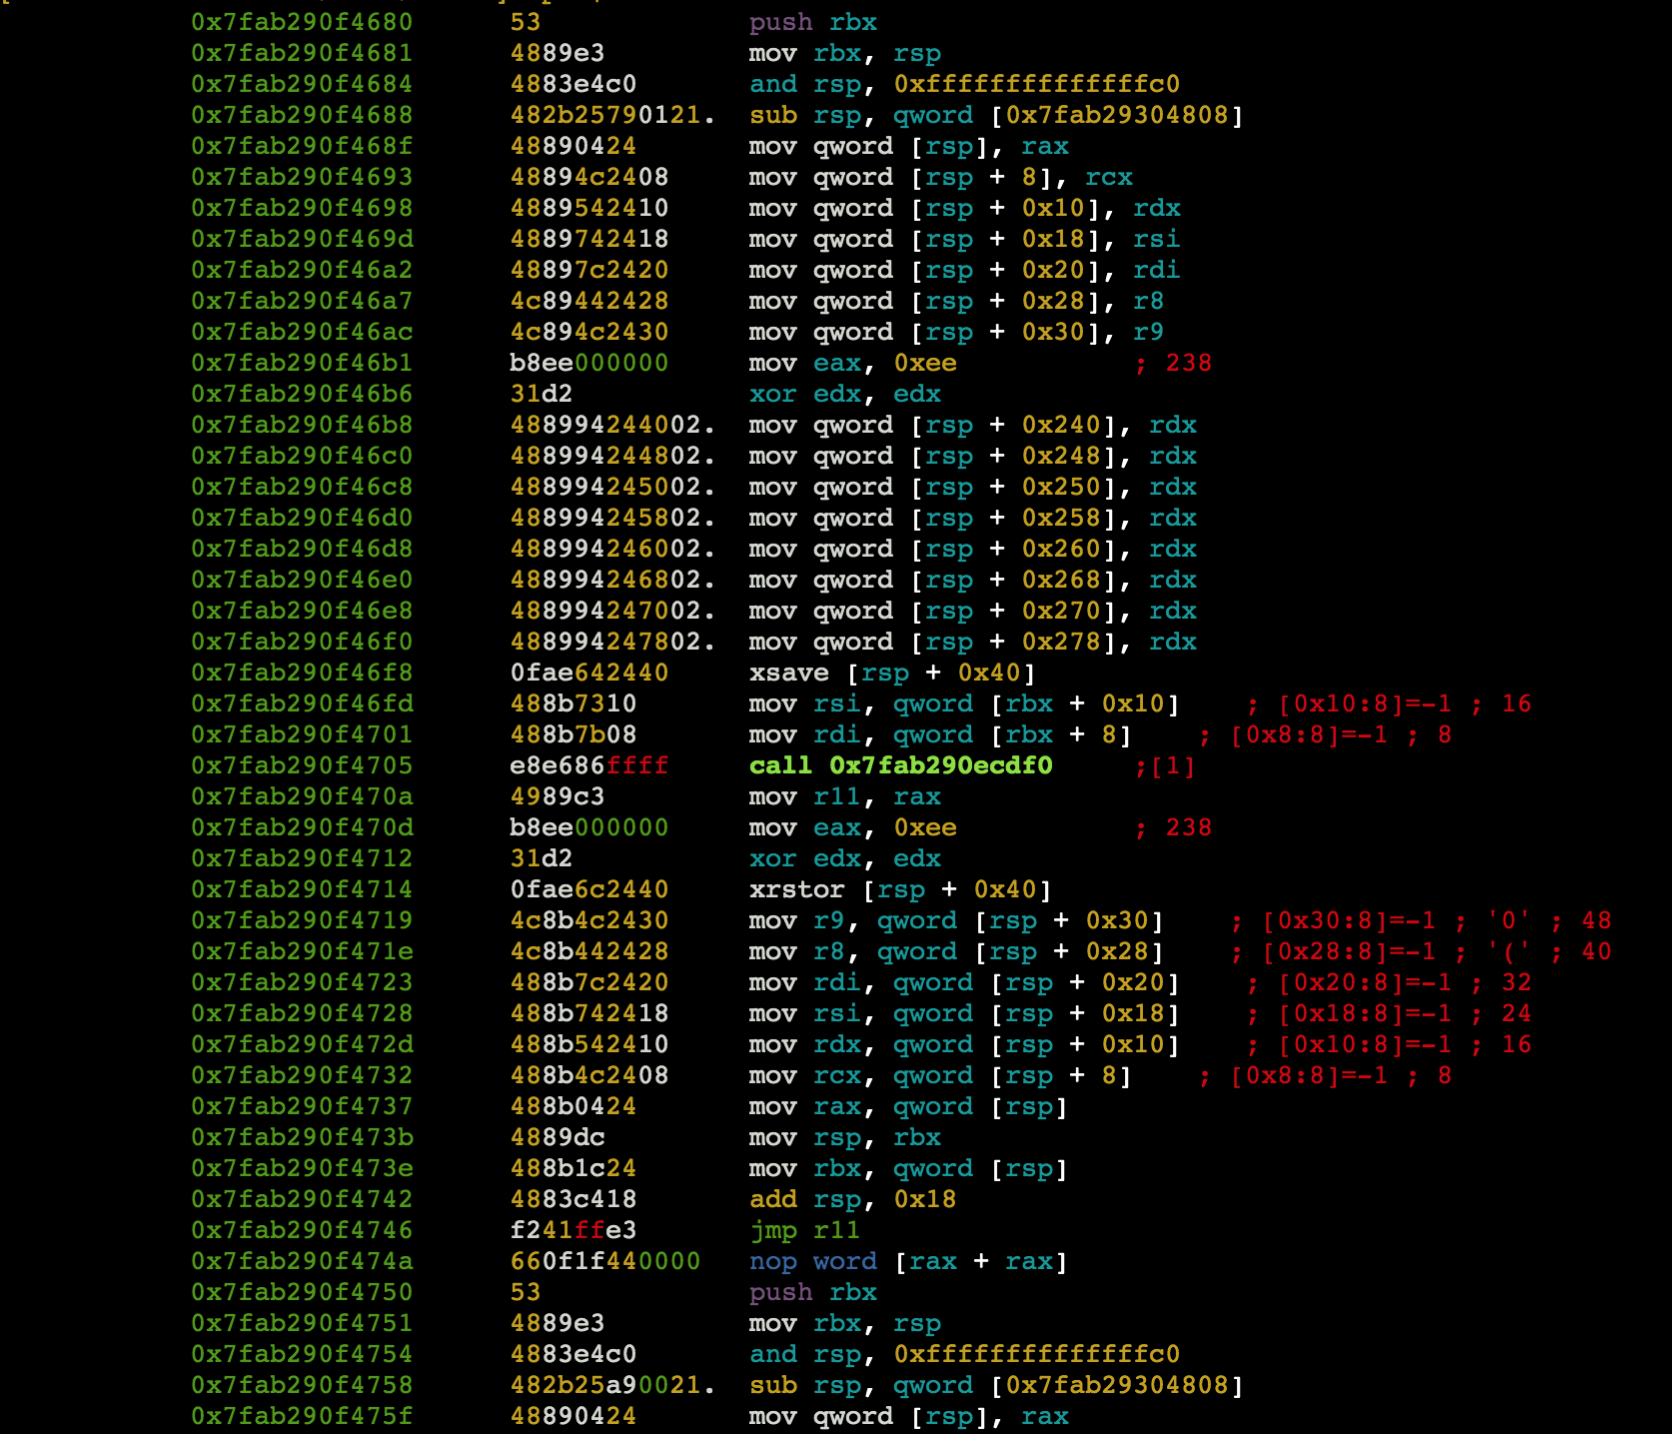Click the address 0x7fab290f4746
Screen dimensions: 1672x1434
pos(301,1230)
